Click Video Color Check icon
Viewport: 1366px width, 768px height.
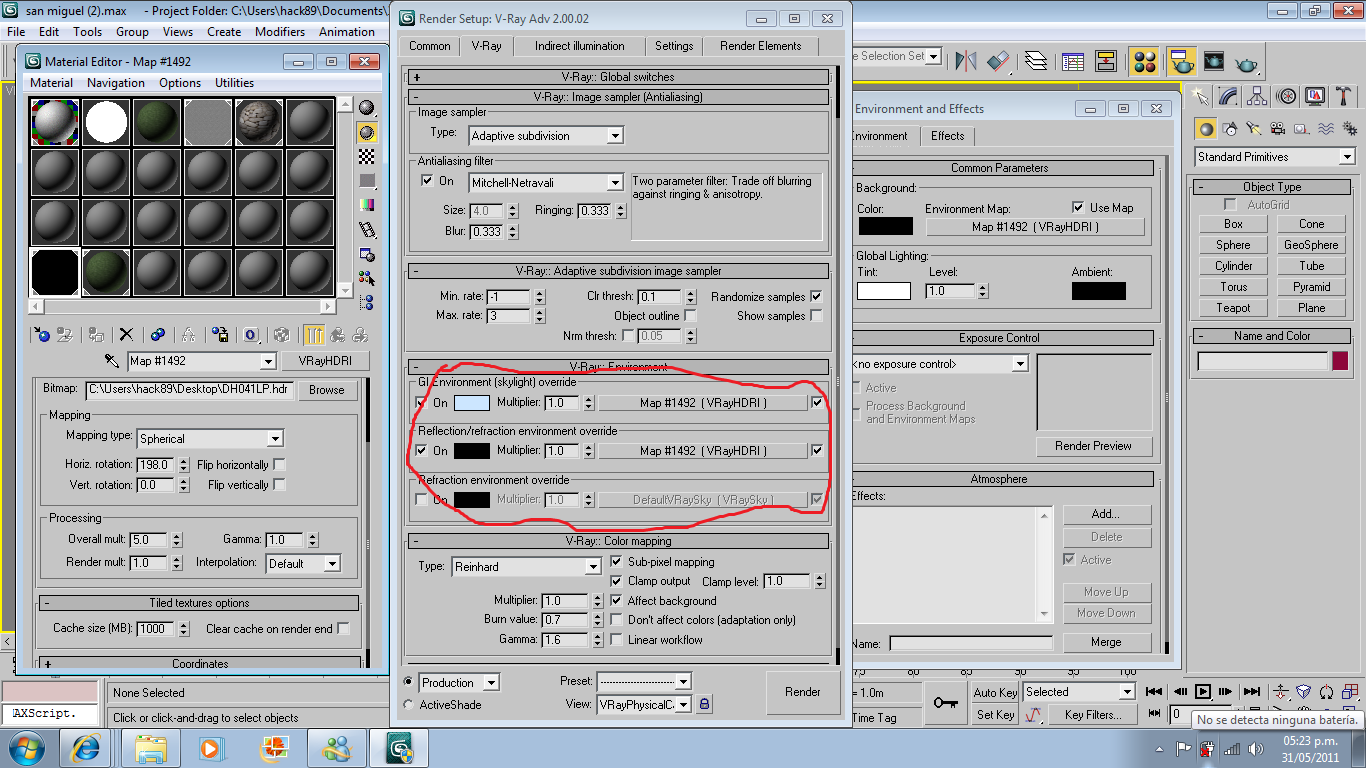coord(367,204)
